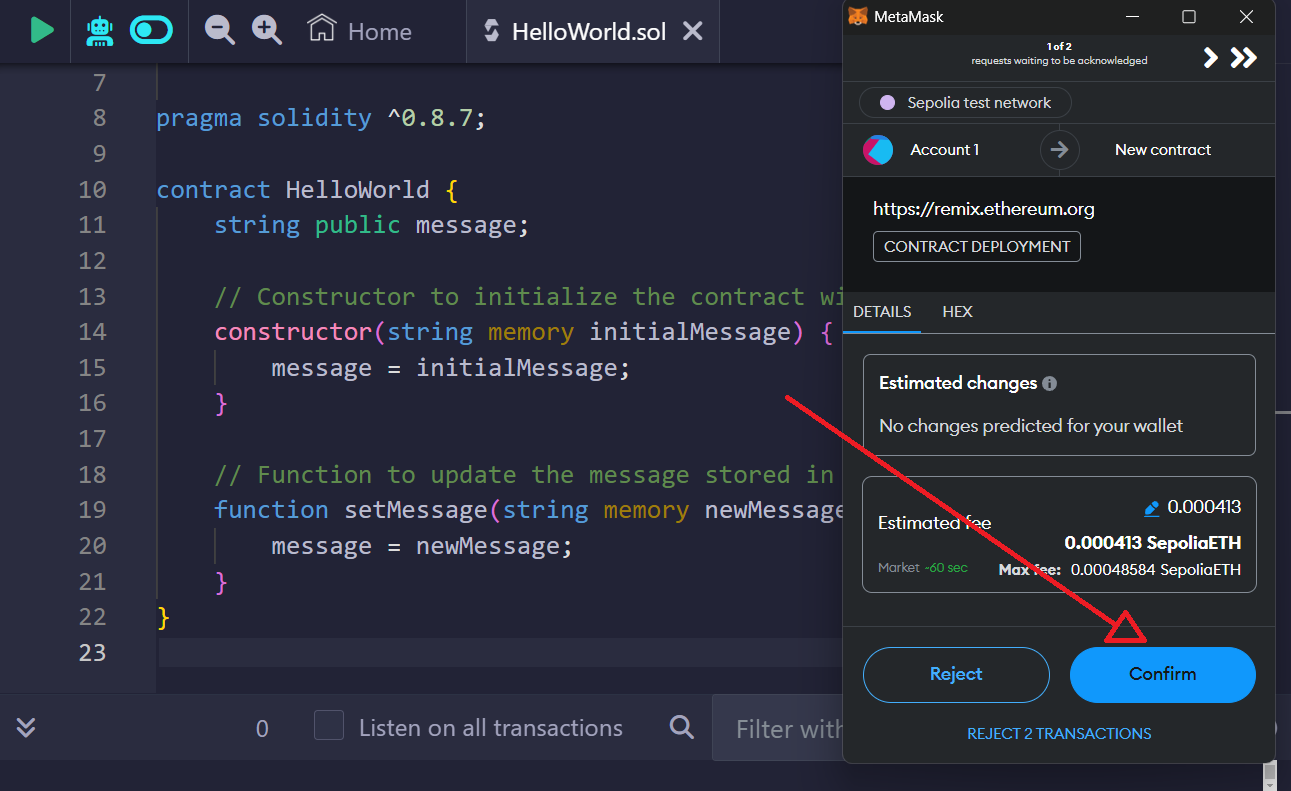
Task: Click the contract HelloWorld declaration line
Action: [307, 190]
